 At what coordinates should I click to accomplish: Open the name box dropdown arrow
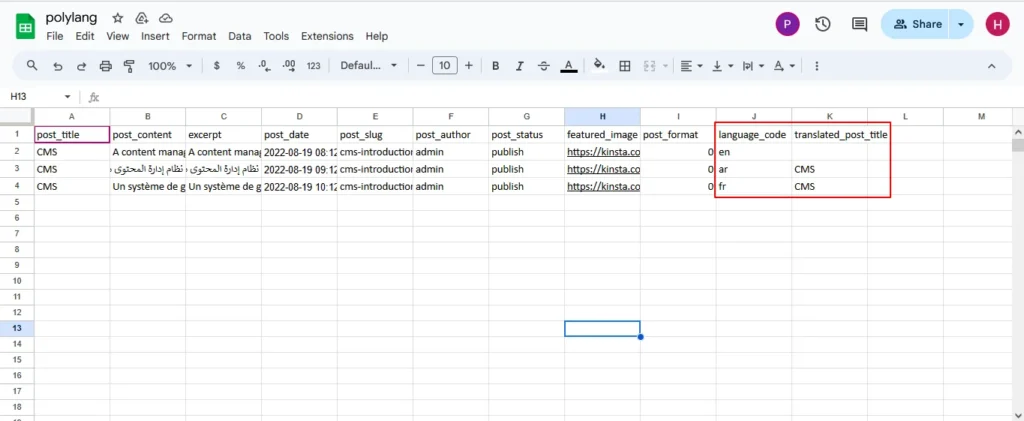67,97
